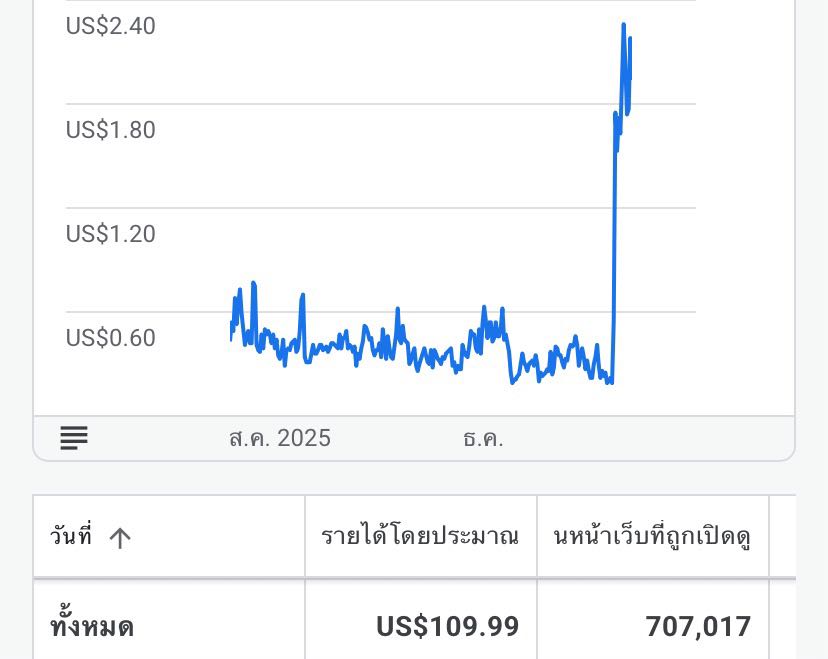The height and width of the screenshot is (659, 828).
Task: Click the 707,017 page views total
Action: [x=698, y=627]
